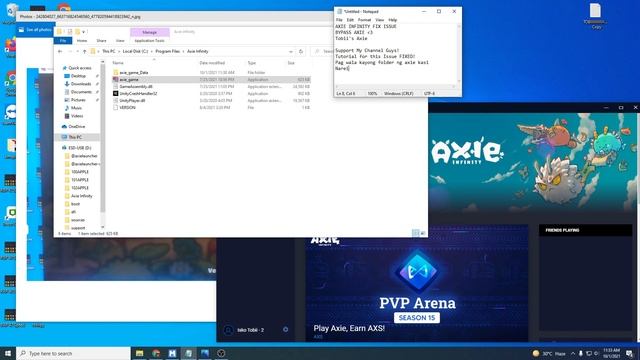Open Notepad Edit menu
The width and height of the screenshot is (640, 360).
click(350, 20)
